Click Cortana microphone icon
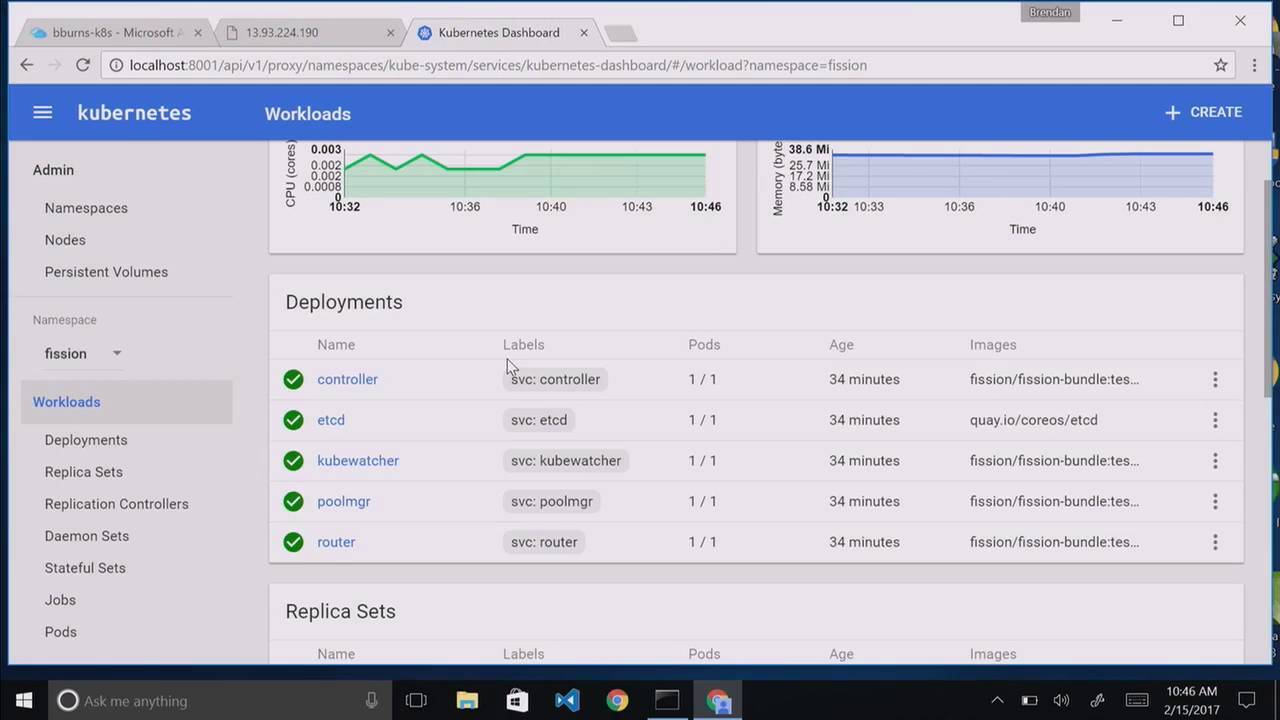This screenshot has height=720, width=1280. coord(372,700)
